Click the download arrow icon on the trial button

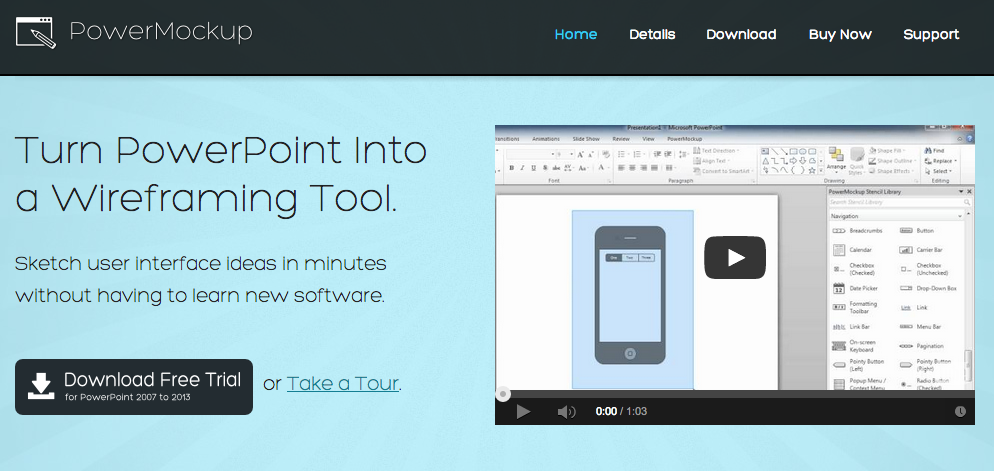[x=40, y=386]
